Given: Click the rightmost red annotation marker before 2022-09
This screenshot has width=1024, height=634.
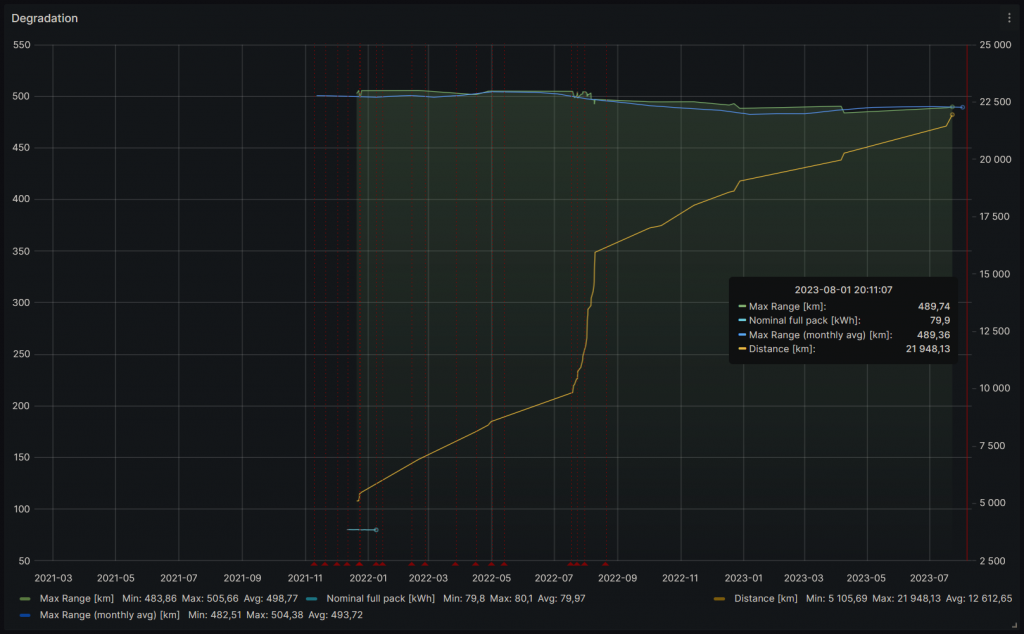Looking at the screenshot, I should coord(605,564).
